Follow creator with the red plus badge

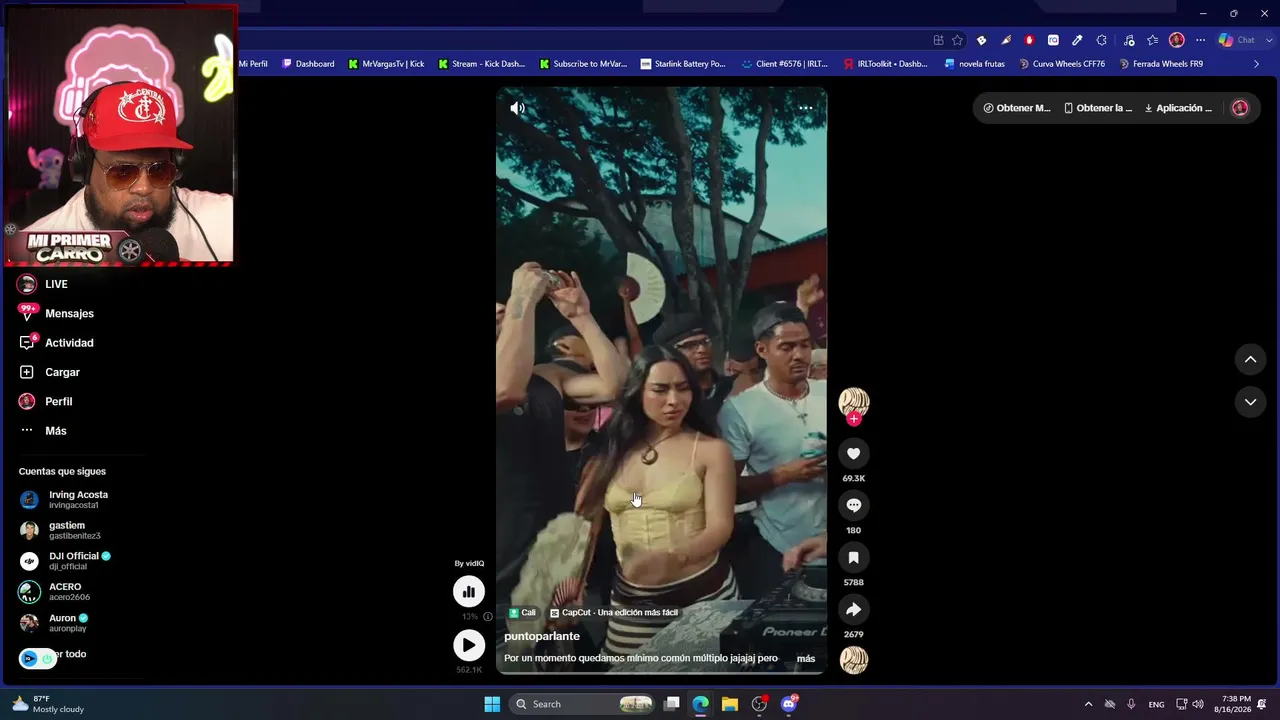pyautogui.click(x=853, y=419)
